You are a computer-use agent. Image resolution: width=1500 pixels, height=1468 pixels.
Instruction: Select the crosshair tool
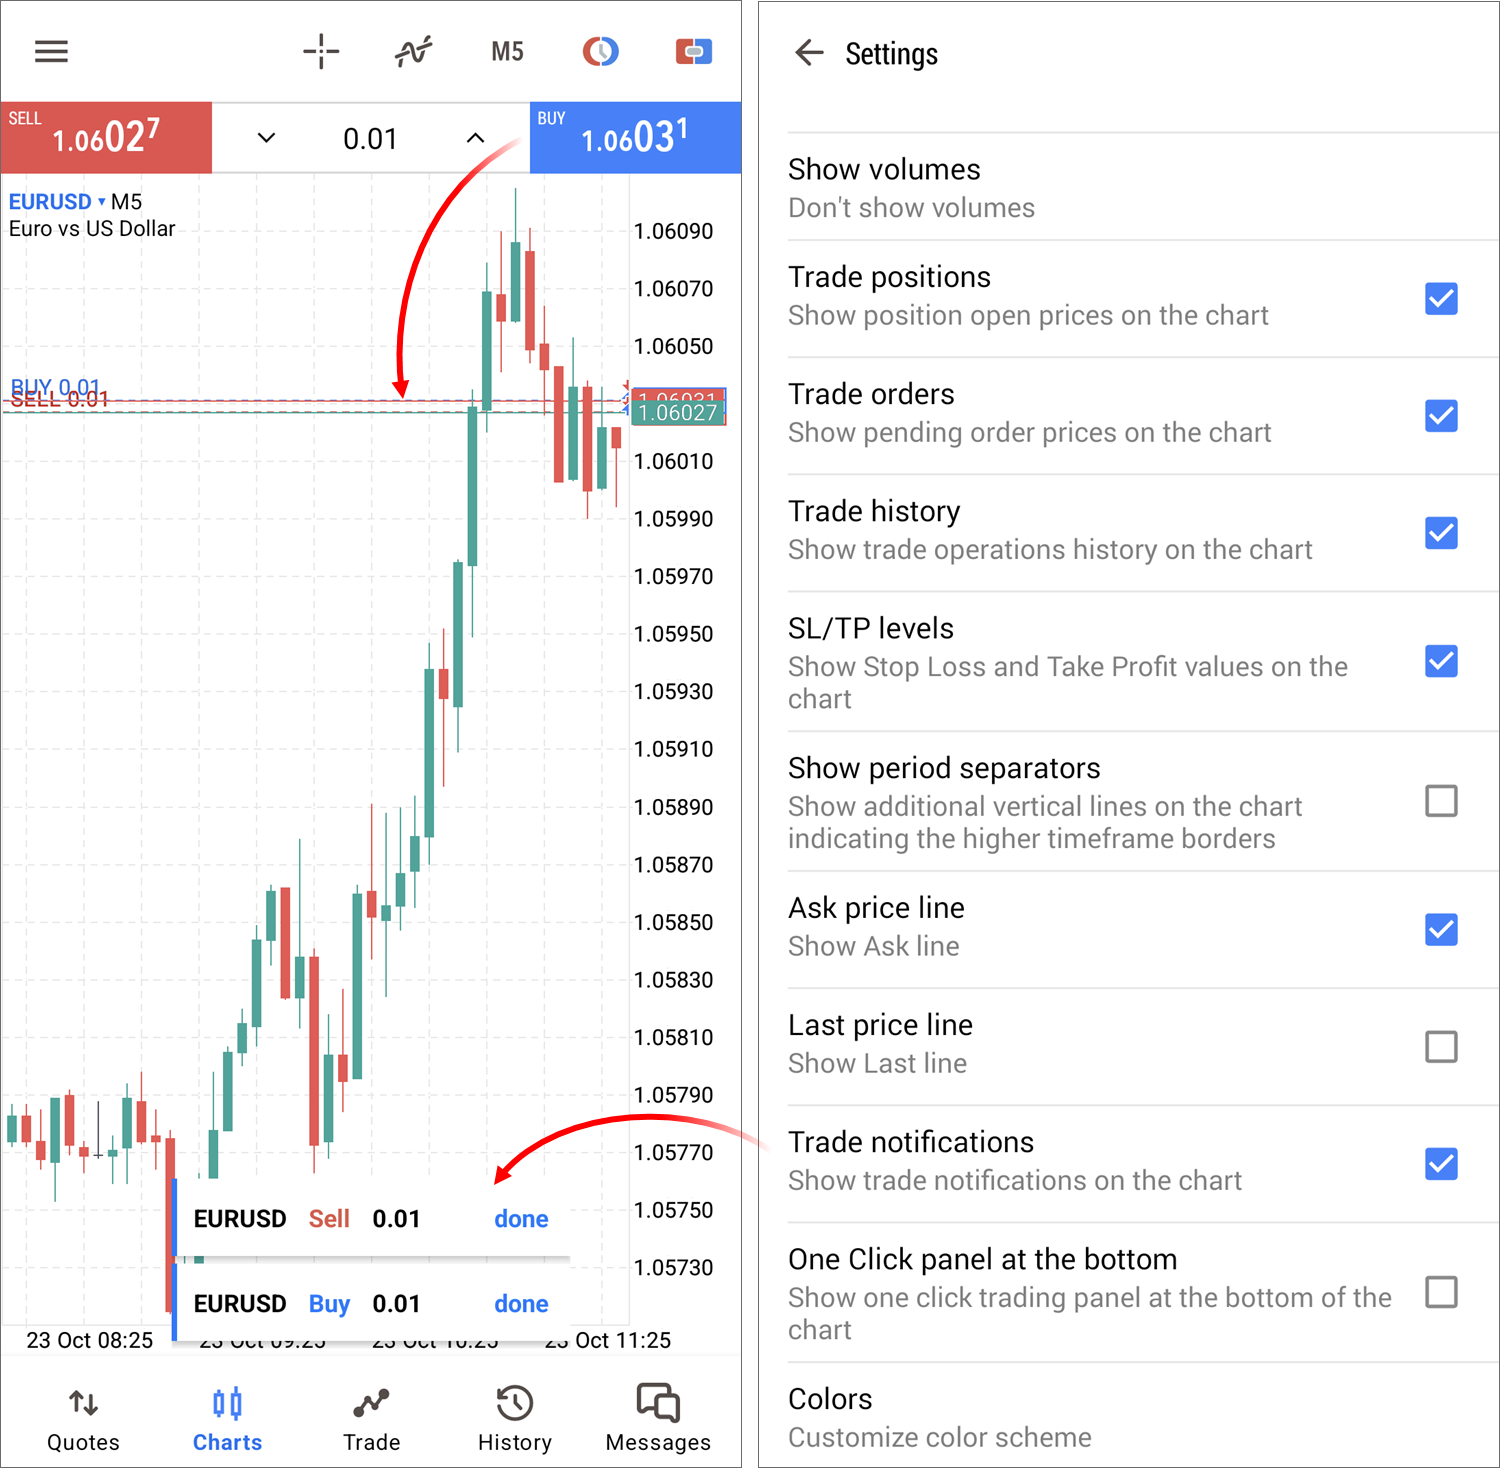pos(321,51)
